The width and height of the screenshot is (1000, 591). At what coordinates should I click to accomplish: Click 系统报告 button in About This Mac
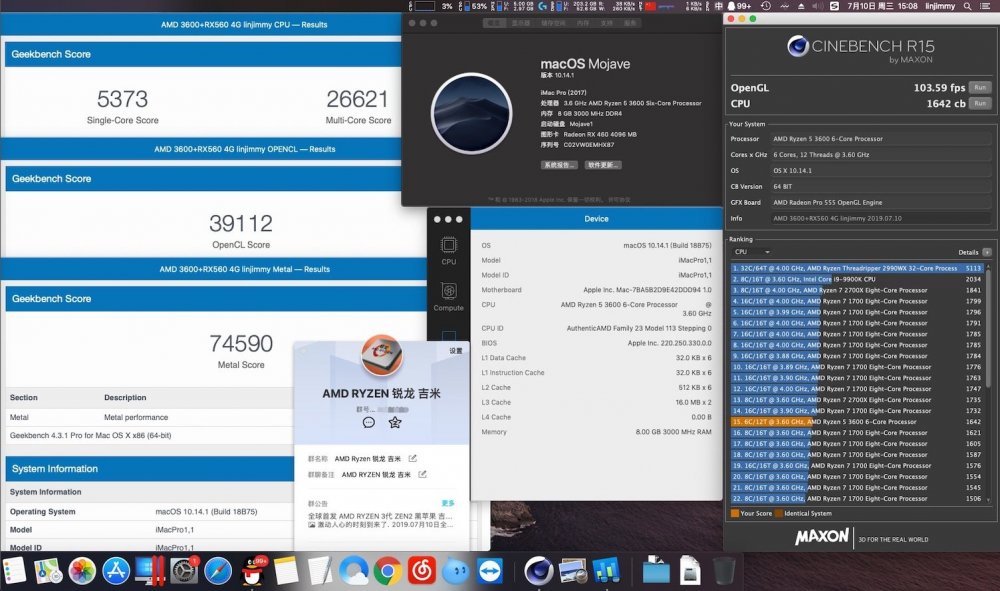pos(559,164)
